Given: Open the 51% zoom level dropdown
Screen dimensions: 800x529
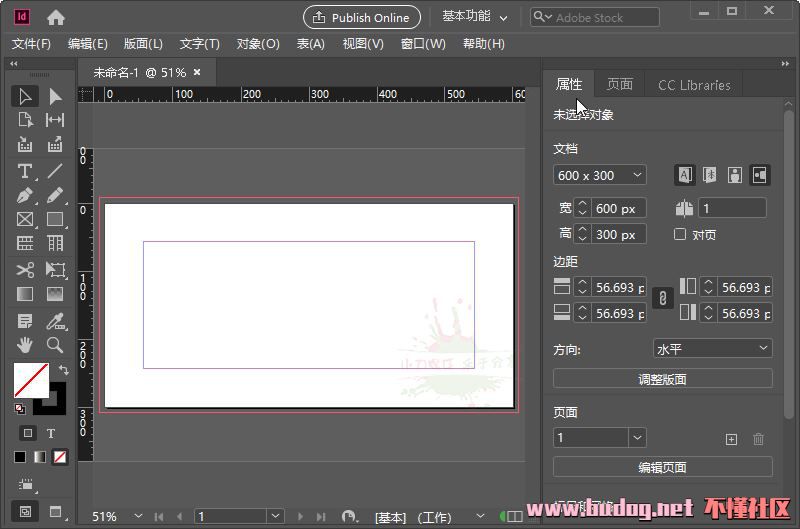Looking at the screenshot, I should pyautogui.click(x=138, y=516).
